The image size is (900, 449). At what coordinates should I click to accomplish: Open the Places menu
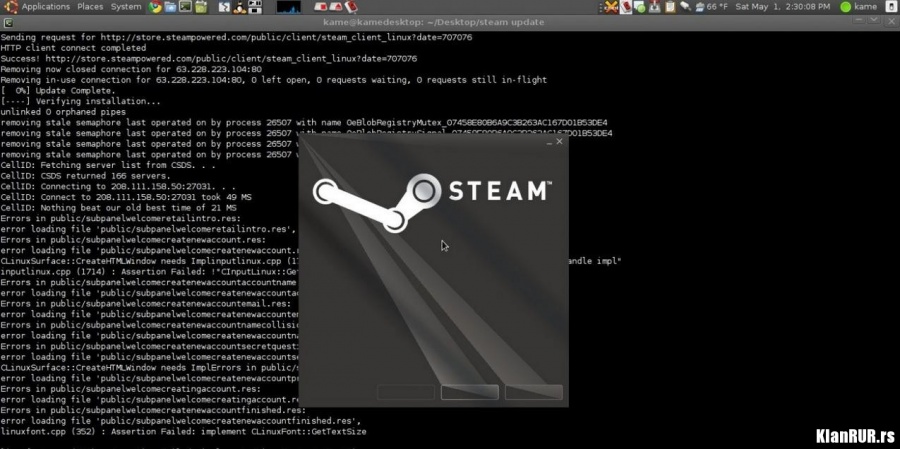click(x=90, y=7)
